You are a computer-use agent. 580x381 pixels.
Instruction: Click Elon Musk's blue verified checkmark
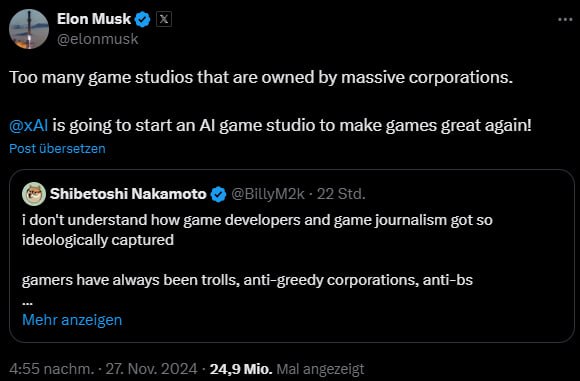(142, 19)
